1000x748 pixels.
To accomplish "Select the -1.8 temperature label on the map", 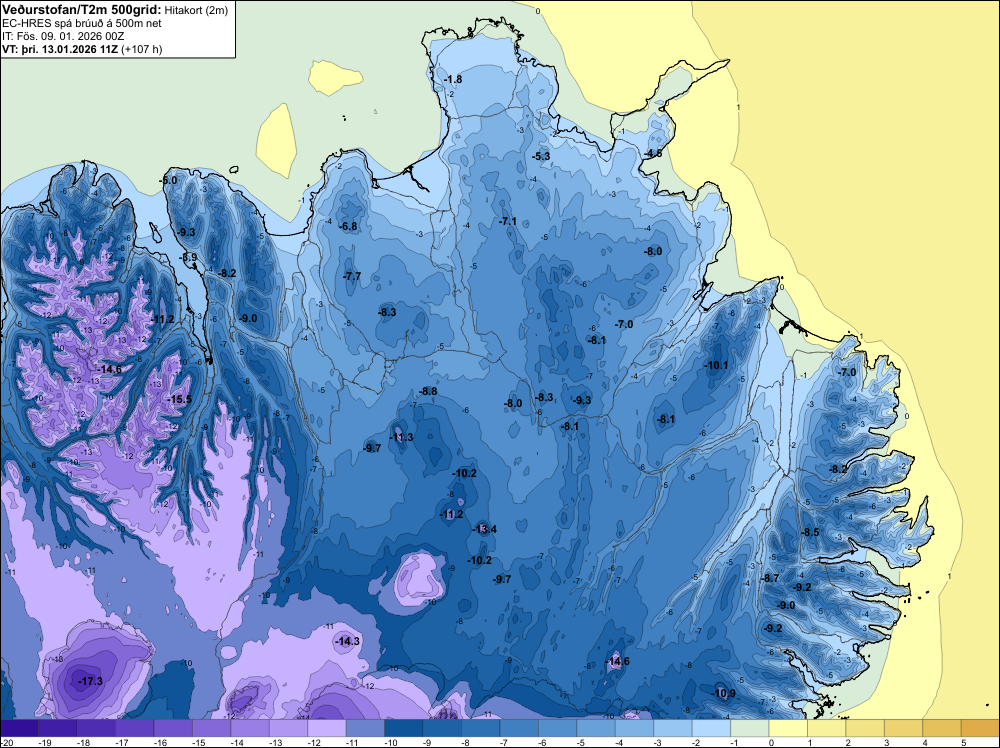I will (453, 80).
